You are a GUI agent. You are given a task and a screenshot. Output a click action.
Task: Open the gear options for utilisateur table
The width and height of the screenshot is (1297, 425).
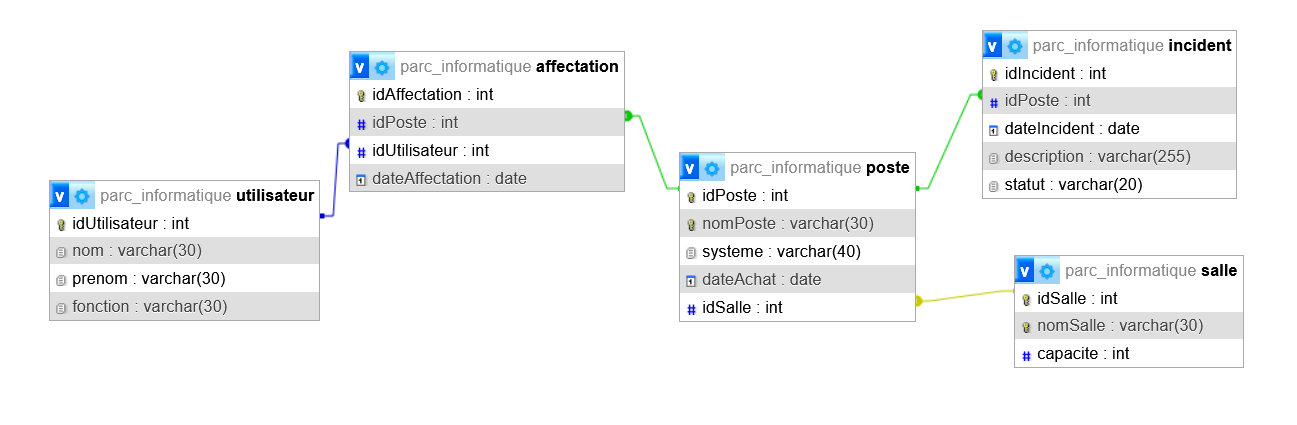82,196
